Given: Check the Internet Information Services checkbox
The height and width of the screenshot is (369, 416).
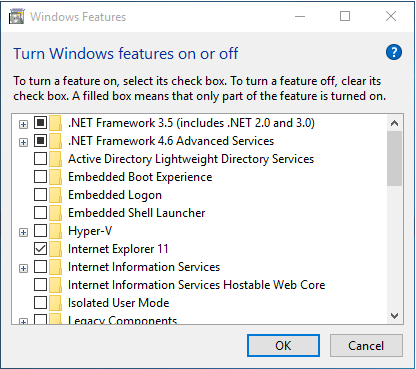Looking at the screenshot, I should (40, 266).
